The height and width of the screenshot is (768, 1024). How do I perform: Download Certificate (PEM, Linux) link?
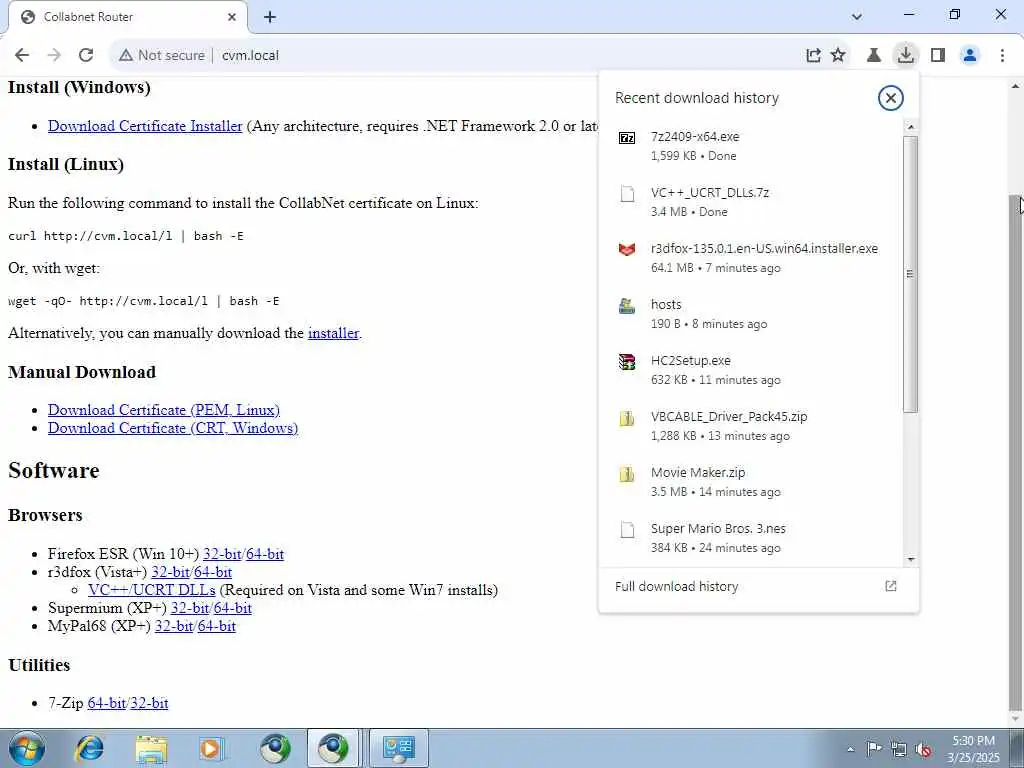tap(164, 410)
